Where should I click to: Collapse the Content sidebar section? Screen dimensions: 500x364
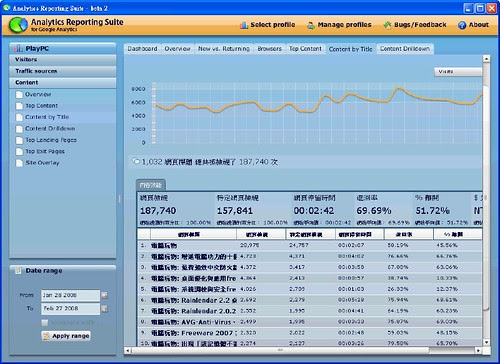[x=63, y=82]
